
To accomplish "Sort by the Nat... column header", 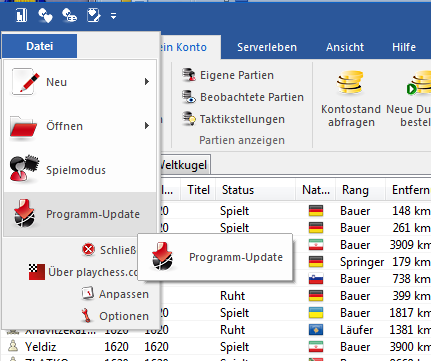I will tap(316, 190).
